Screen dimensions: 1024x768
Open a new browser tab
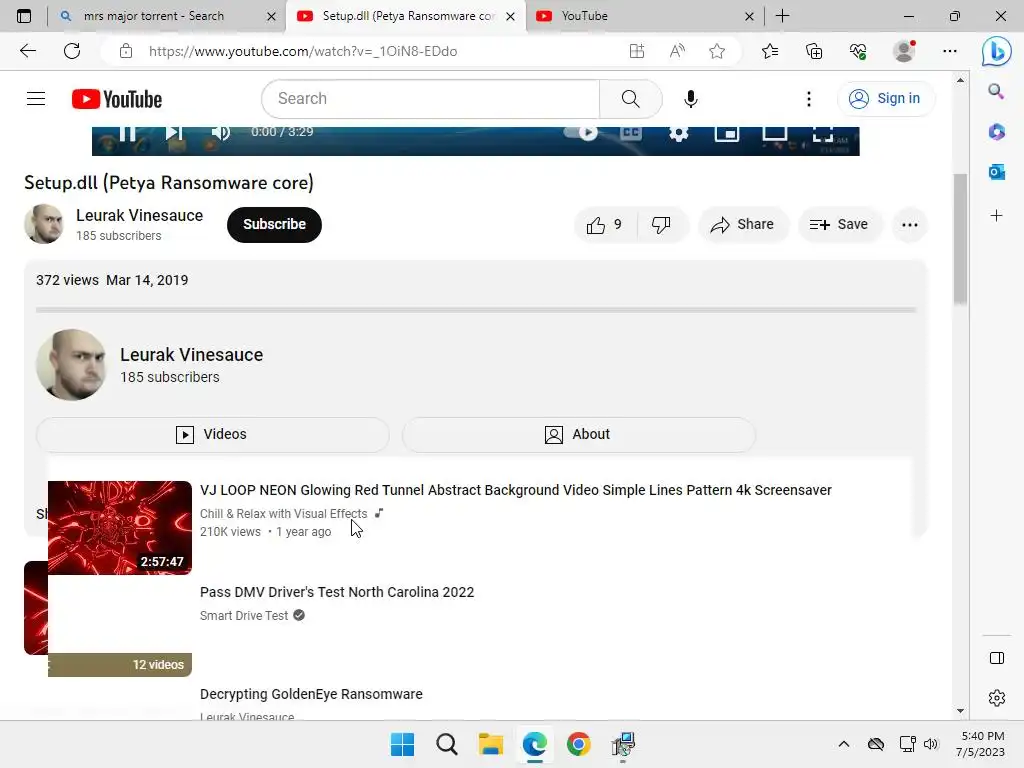[782, 16]
